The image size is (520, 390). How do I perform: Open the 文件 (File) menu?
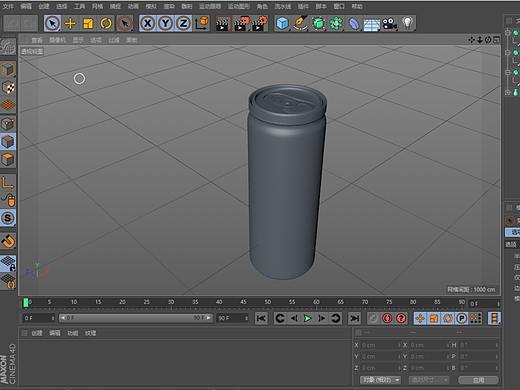point(8,6)
